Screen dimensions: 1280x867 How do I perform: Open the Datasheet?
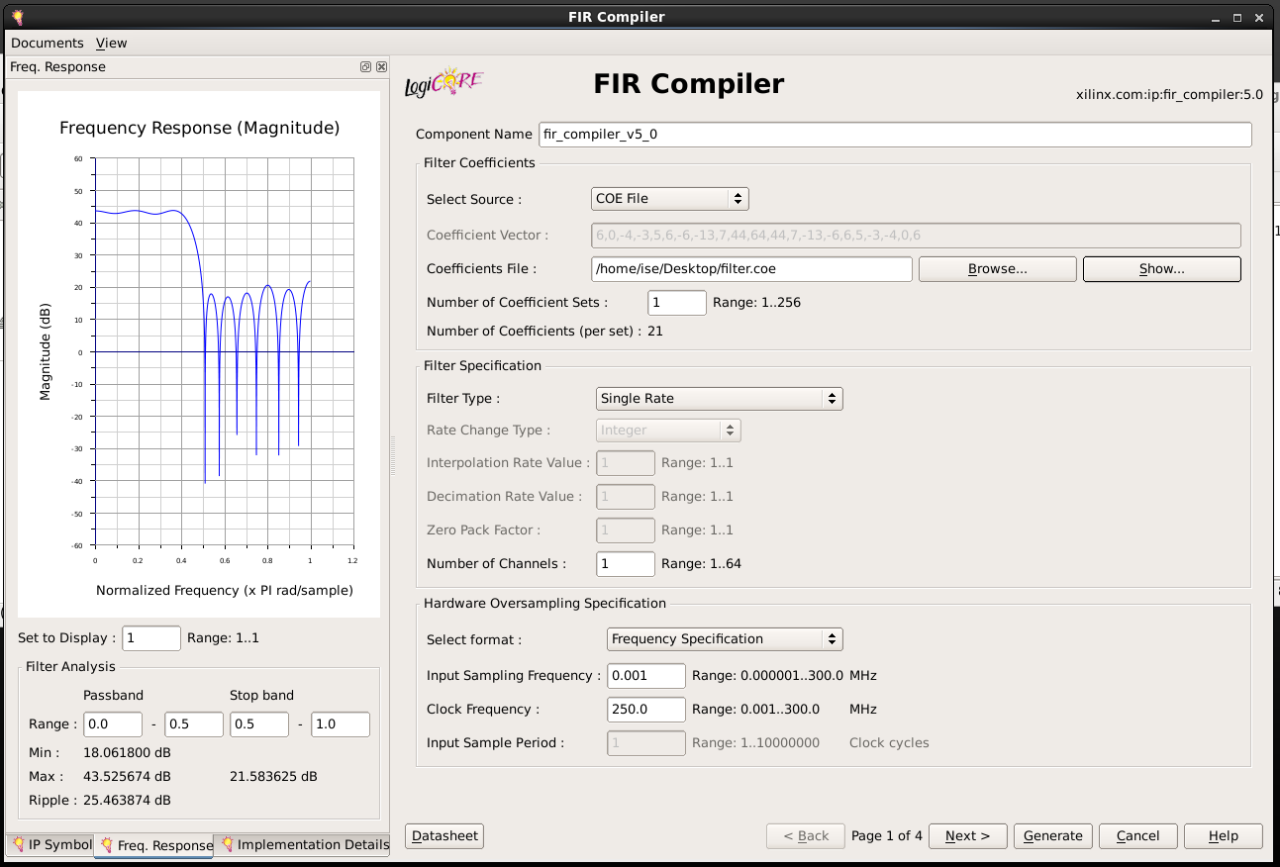(x=445, y=836)
